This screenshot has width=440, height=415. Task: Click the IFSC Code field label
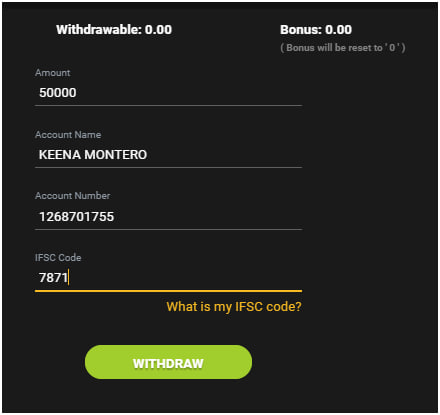58,258
